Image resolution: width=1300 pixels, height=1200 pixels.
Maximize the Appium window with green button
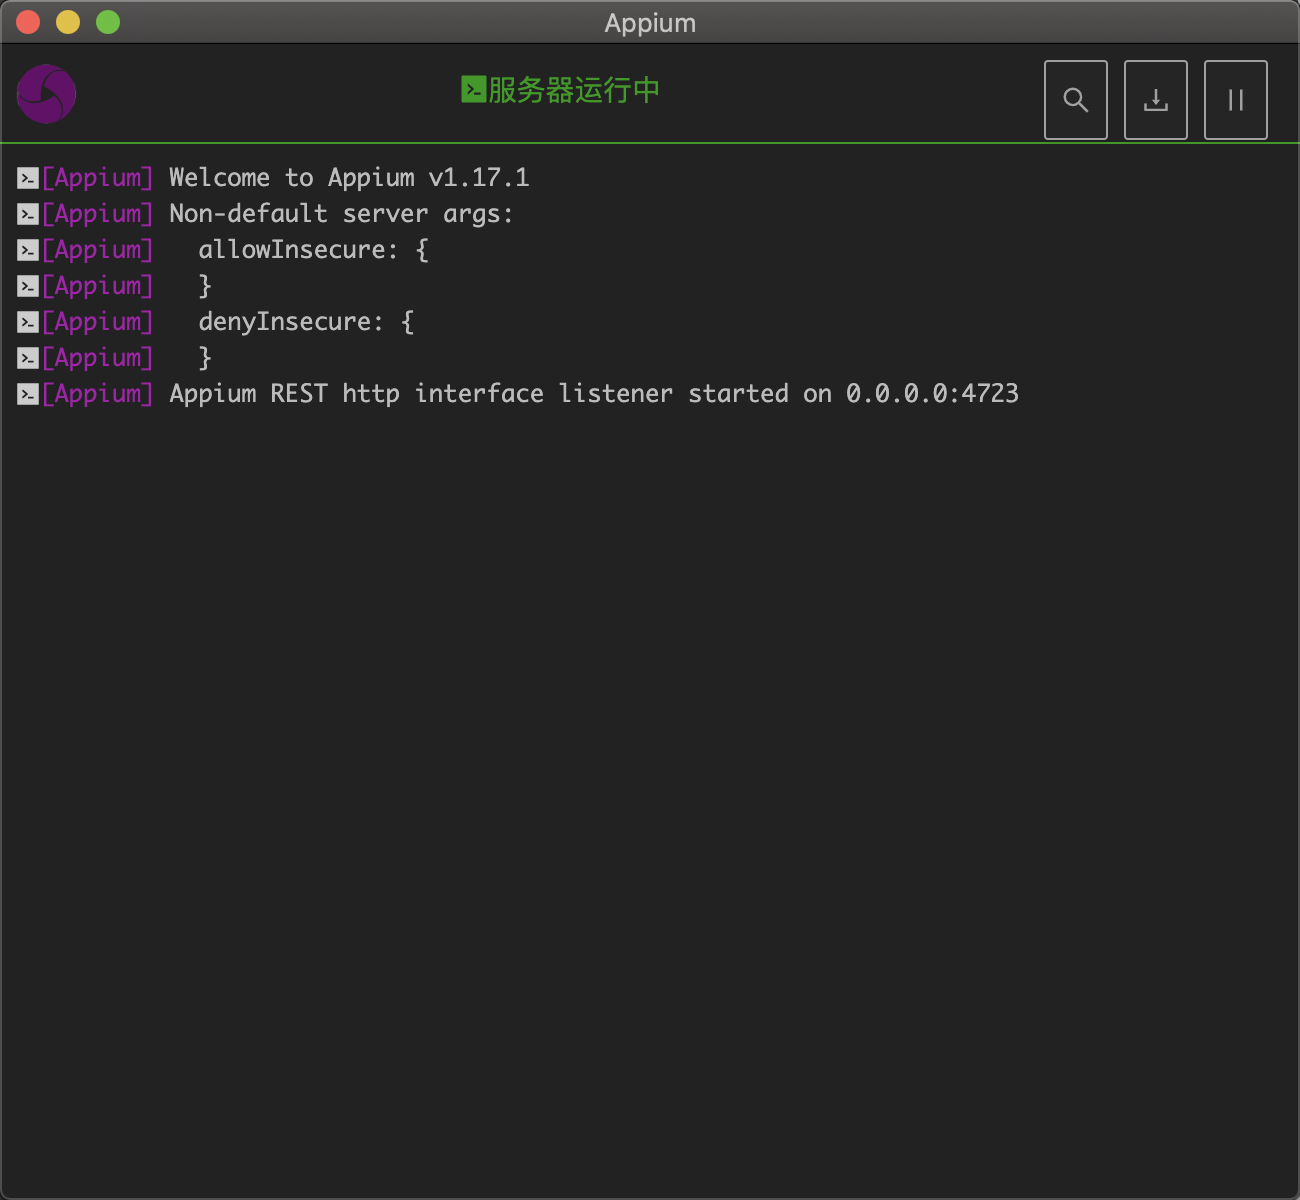pyautogui.click(x=108, y=22)
